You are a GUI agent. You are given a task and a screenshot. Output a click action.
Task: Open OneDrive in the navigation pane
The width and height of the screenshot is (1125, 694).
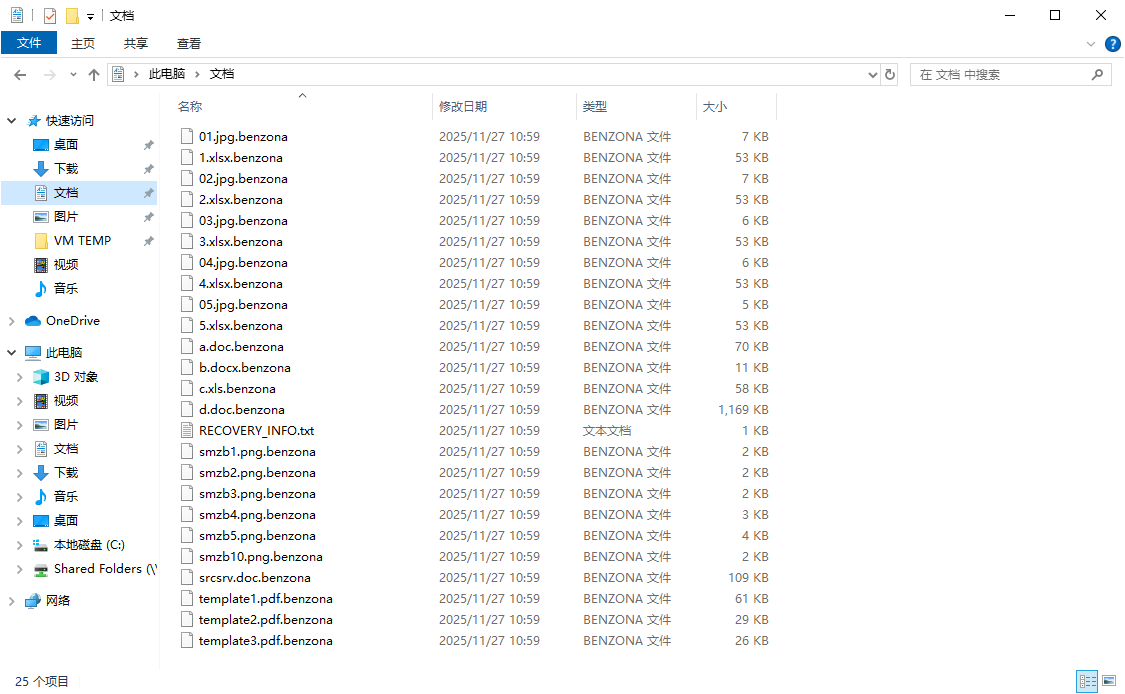72,321
